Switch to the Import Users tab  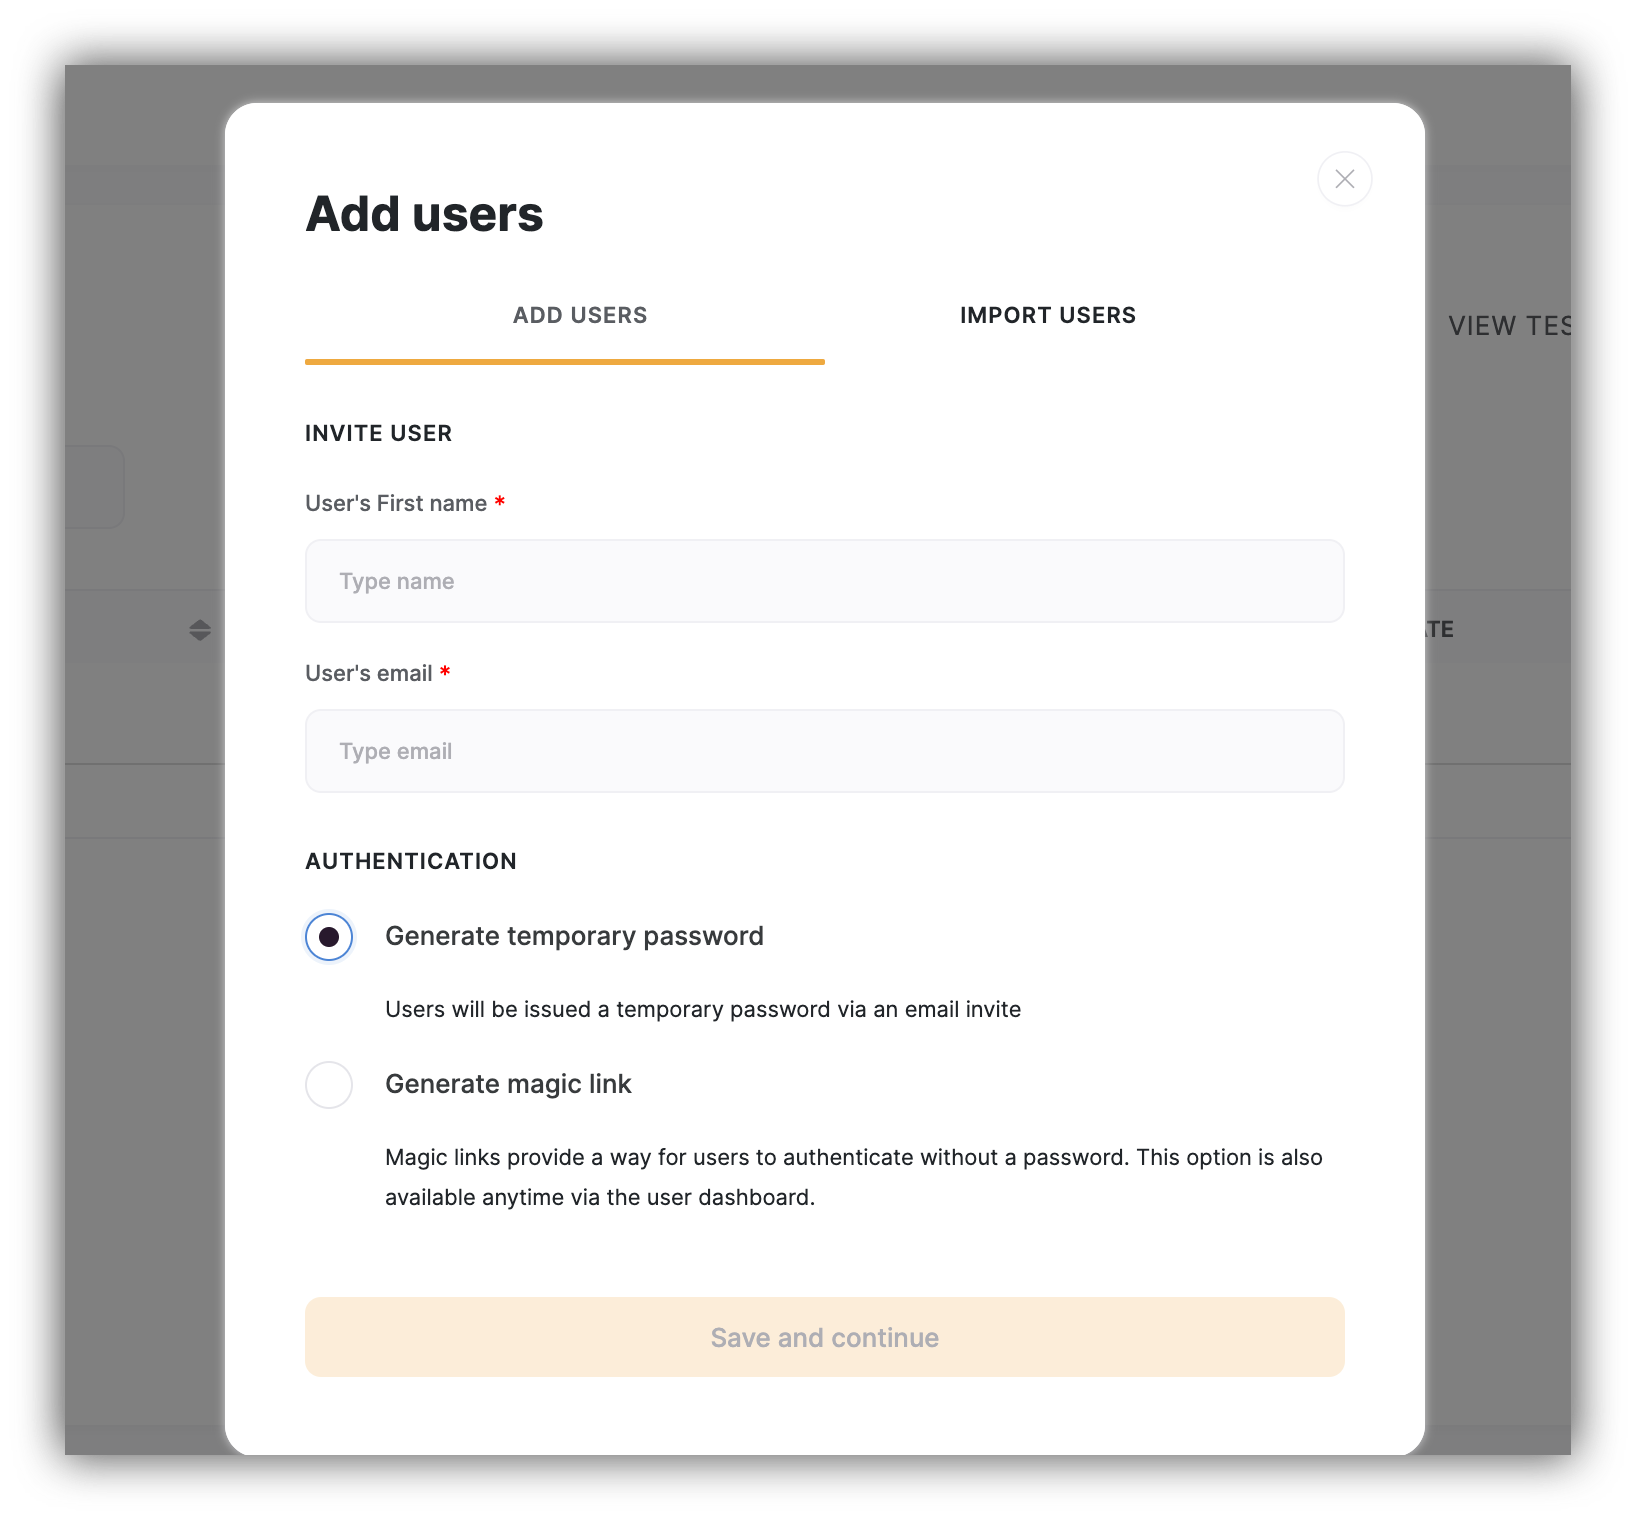[1047, 316]
